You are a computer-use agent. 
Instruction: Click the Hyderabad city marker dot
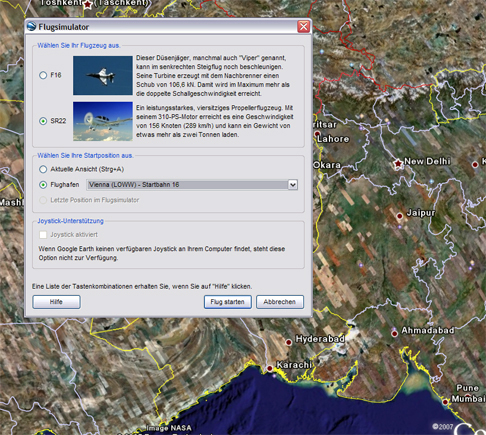(x=289, y=342)
